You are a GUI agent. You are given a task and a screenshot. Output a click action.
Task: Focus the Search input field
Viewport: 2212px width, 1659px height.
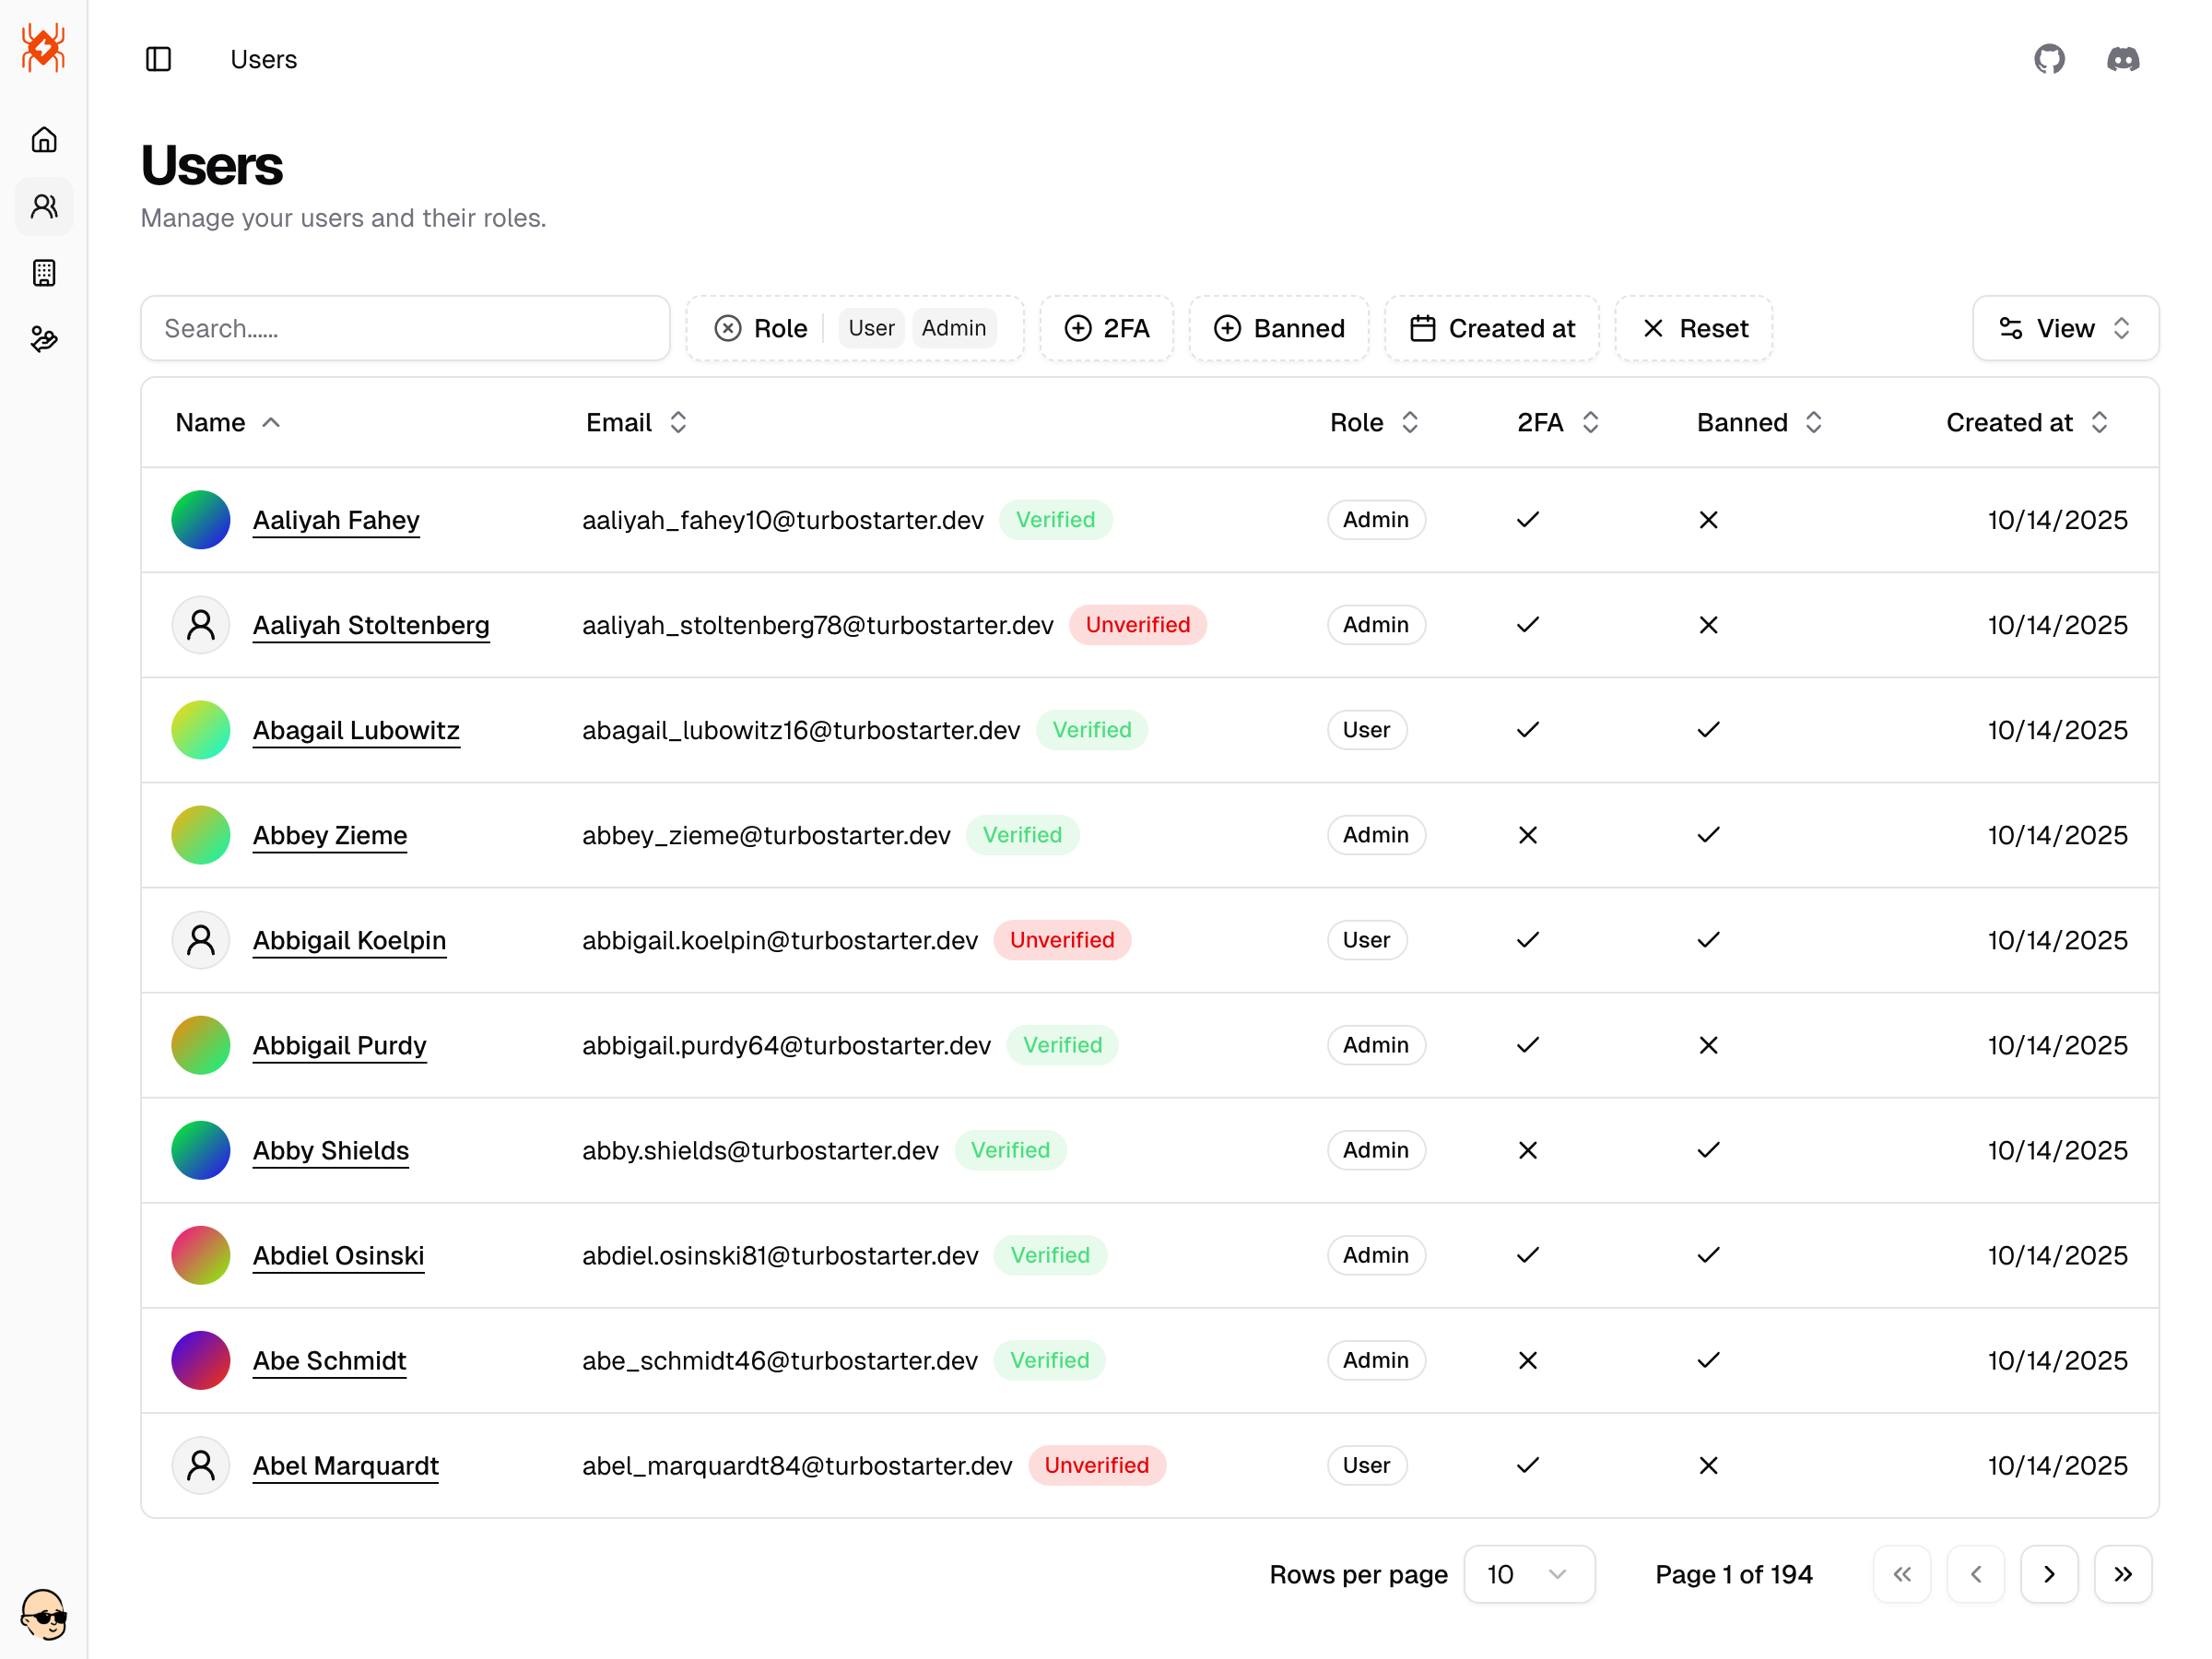point(405,328)
